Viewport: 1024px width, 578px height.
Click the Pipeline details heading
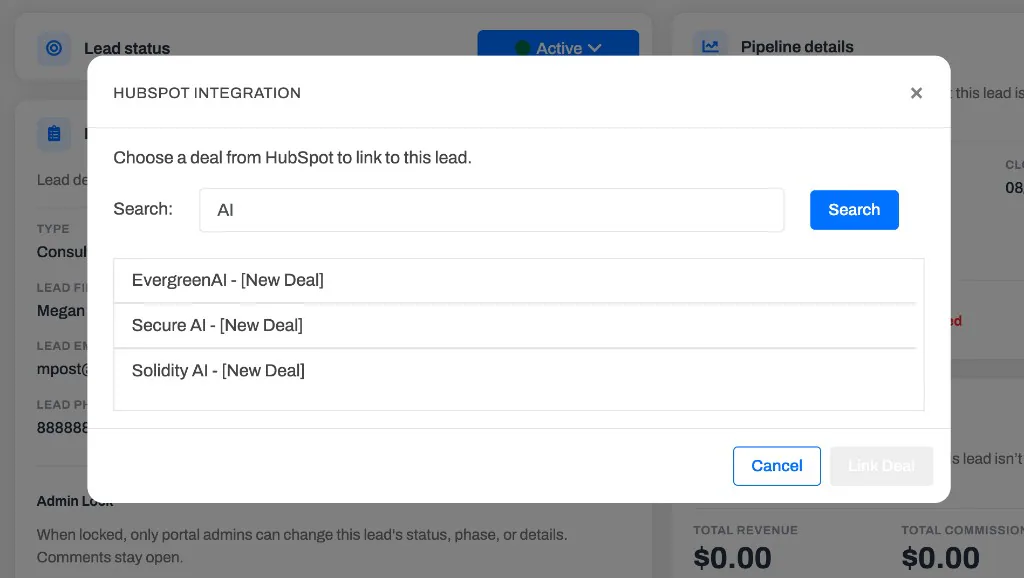pos(797,47)
